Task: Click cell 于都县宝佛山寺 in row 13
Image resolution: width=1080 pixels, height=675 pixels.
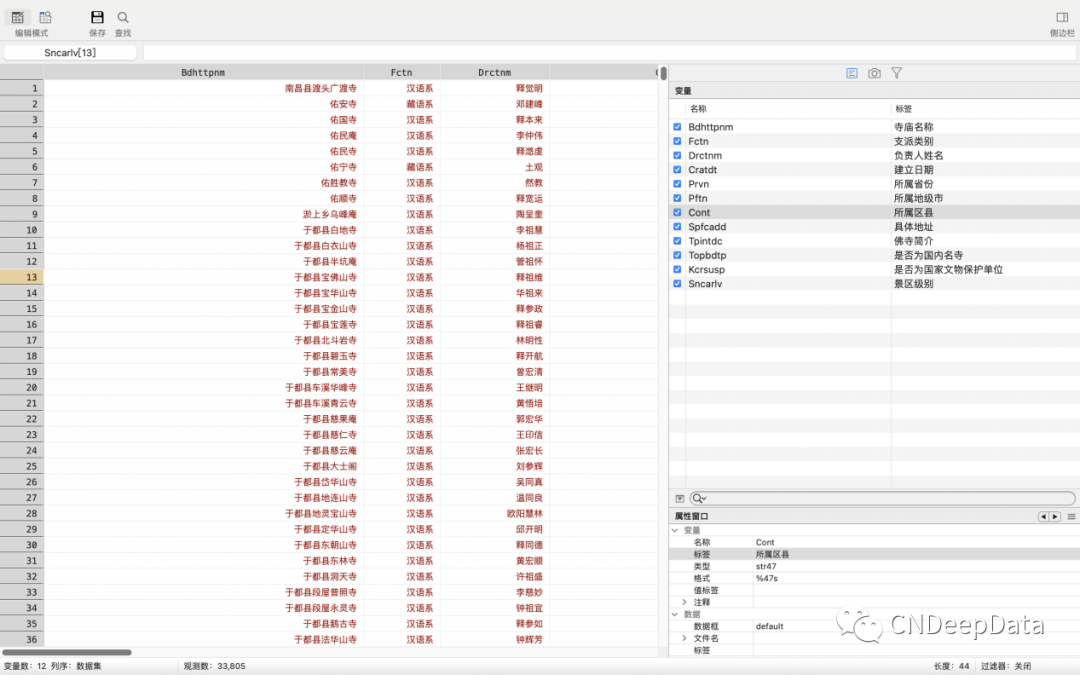Action: [x=325, y=277]
